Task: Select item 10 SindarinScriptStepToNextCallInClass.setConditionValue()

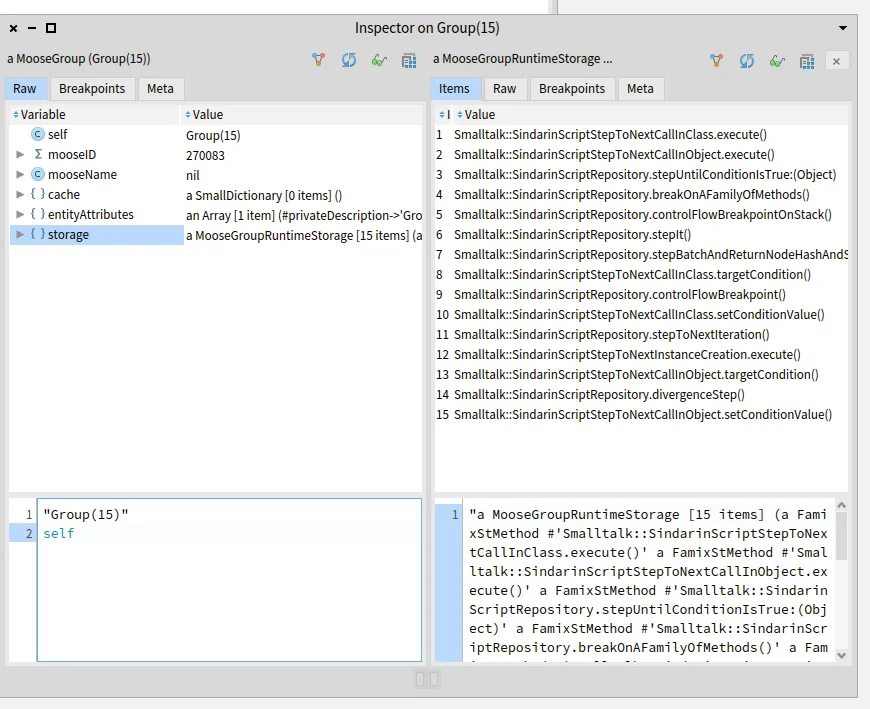Action: 641,315
